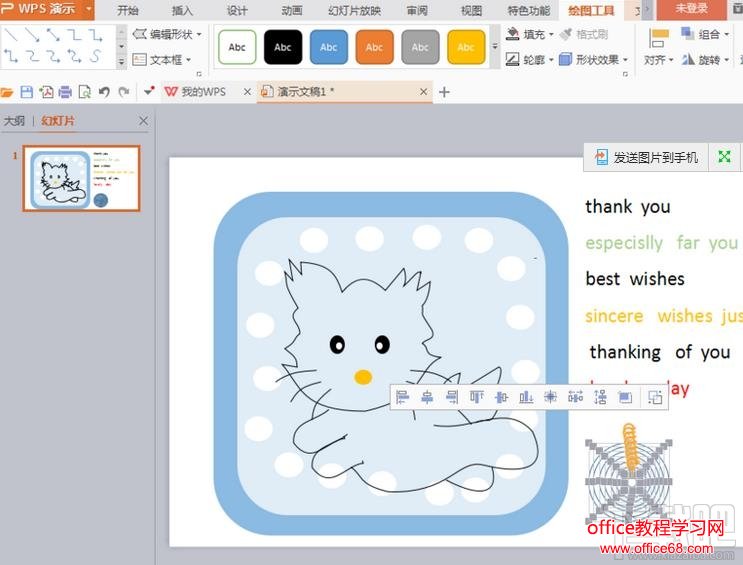Image resolution: width=743 pixels, height=565 pixels.
Task: Select the Format Painter (格式刷) tool
Action: coord(583,34)
